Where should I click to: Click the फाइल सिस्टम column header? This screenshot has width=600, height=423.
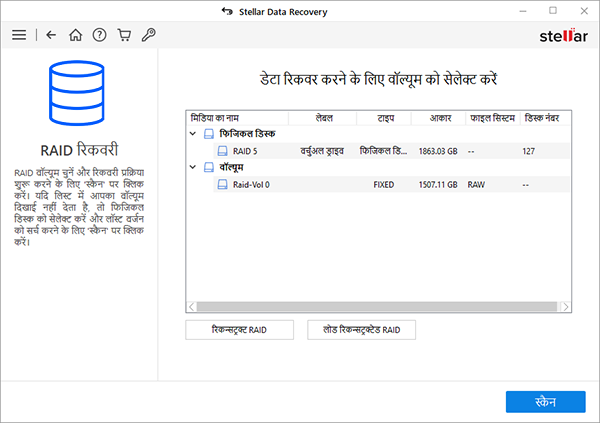coord(493,118)
